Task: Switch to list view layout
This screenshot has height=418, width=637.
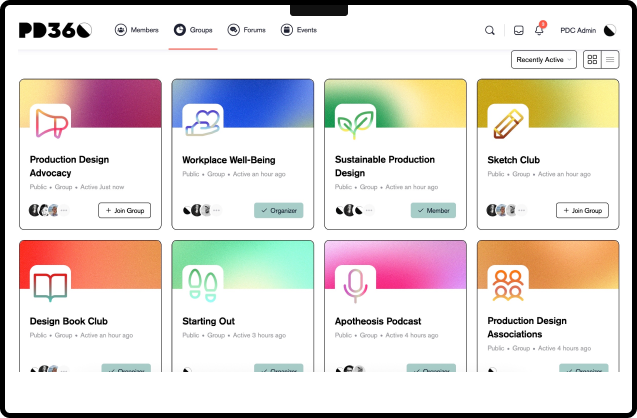Action: click(x=610, y=60)
